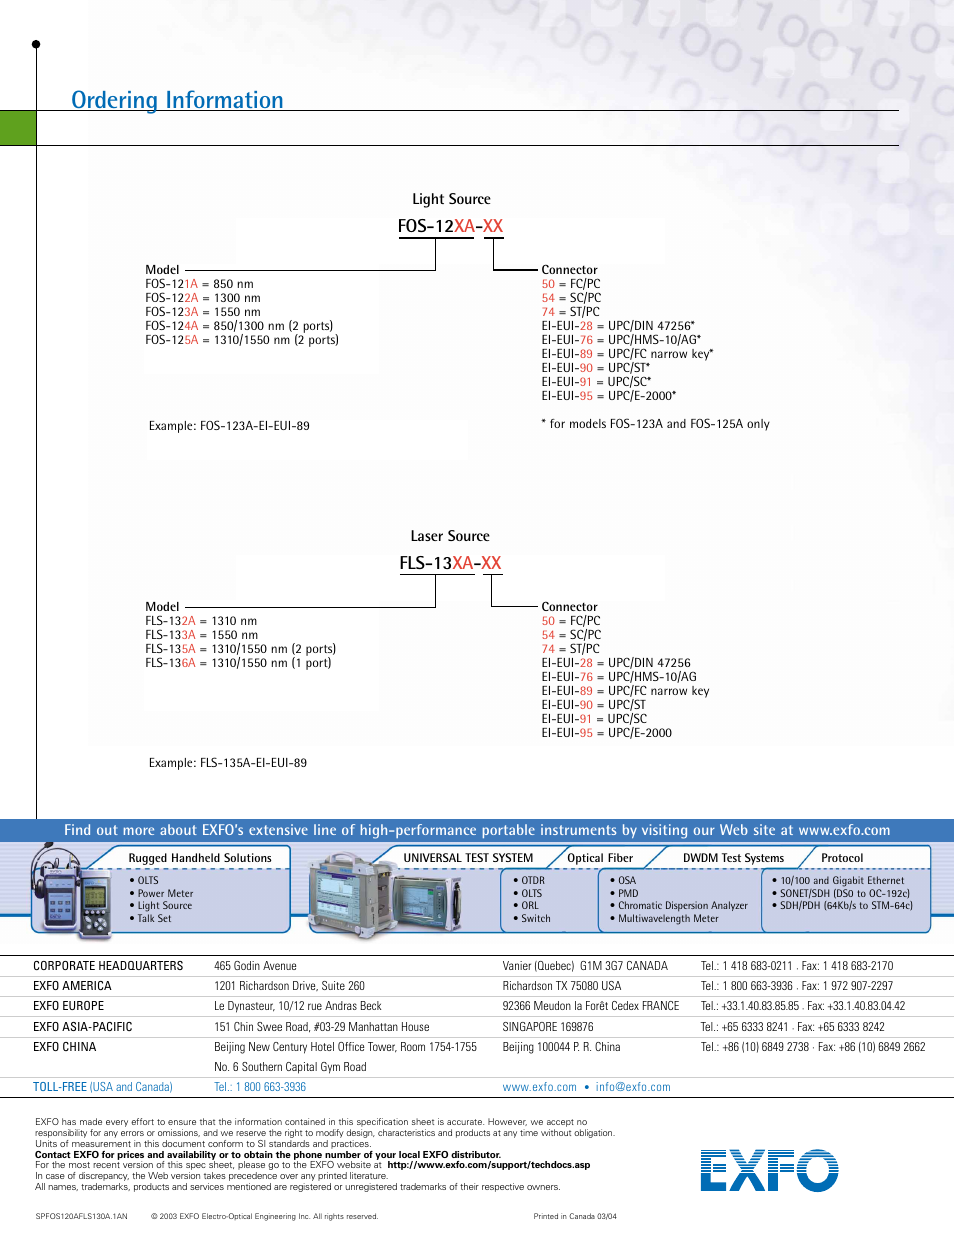Select the FOS-122A = 1300 nm row
Screen dimensions: 954x1235
point(203,298)
